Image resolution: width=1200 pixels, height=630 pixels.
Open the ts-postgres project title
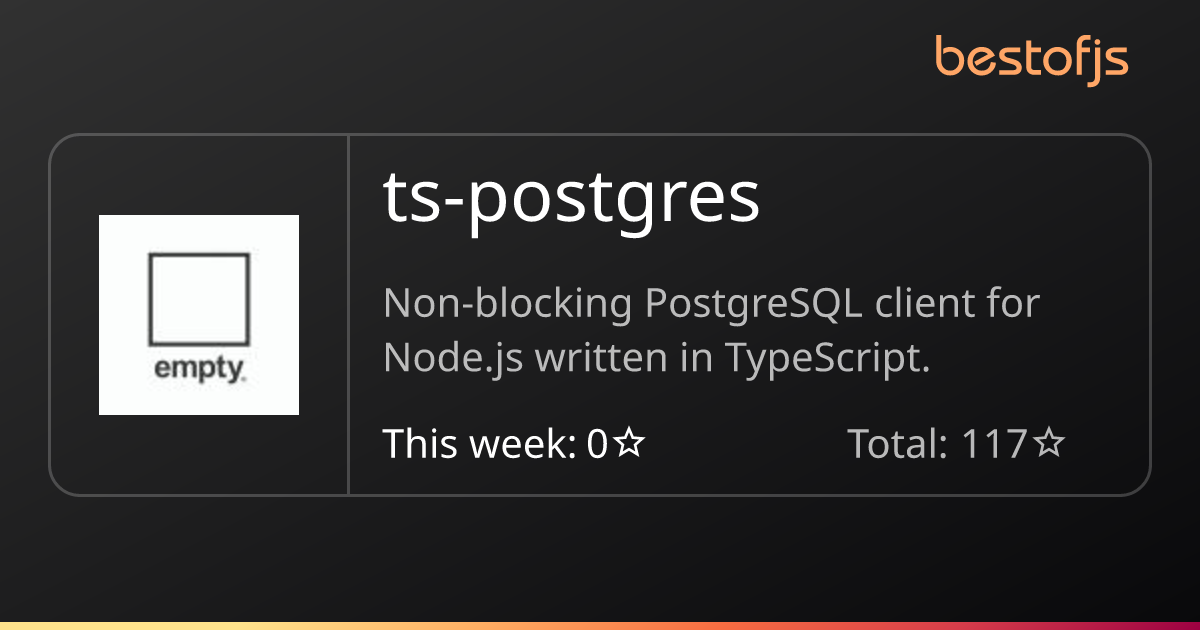point(571,199)
